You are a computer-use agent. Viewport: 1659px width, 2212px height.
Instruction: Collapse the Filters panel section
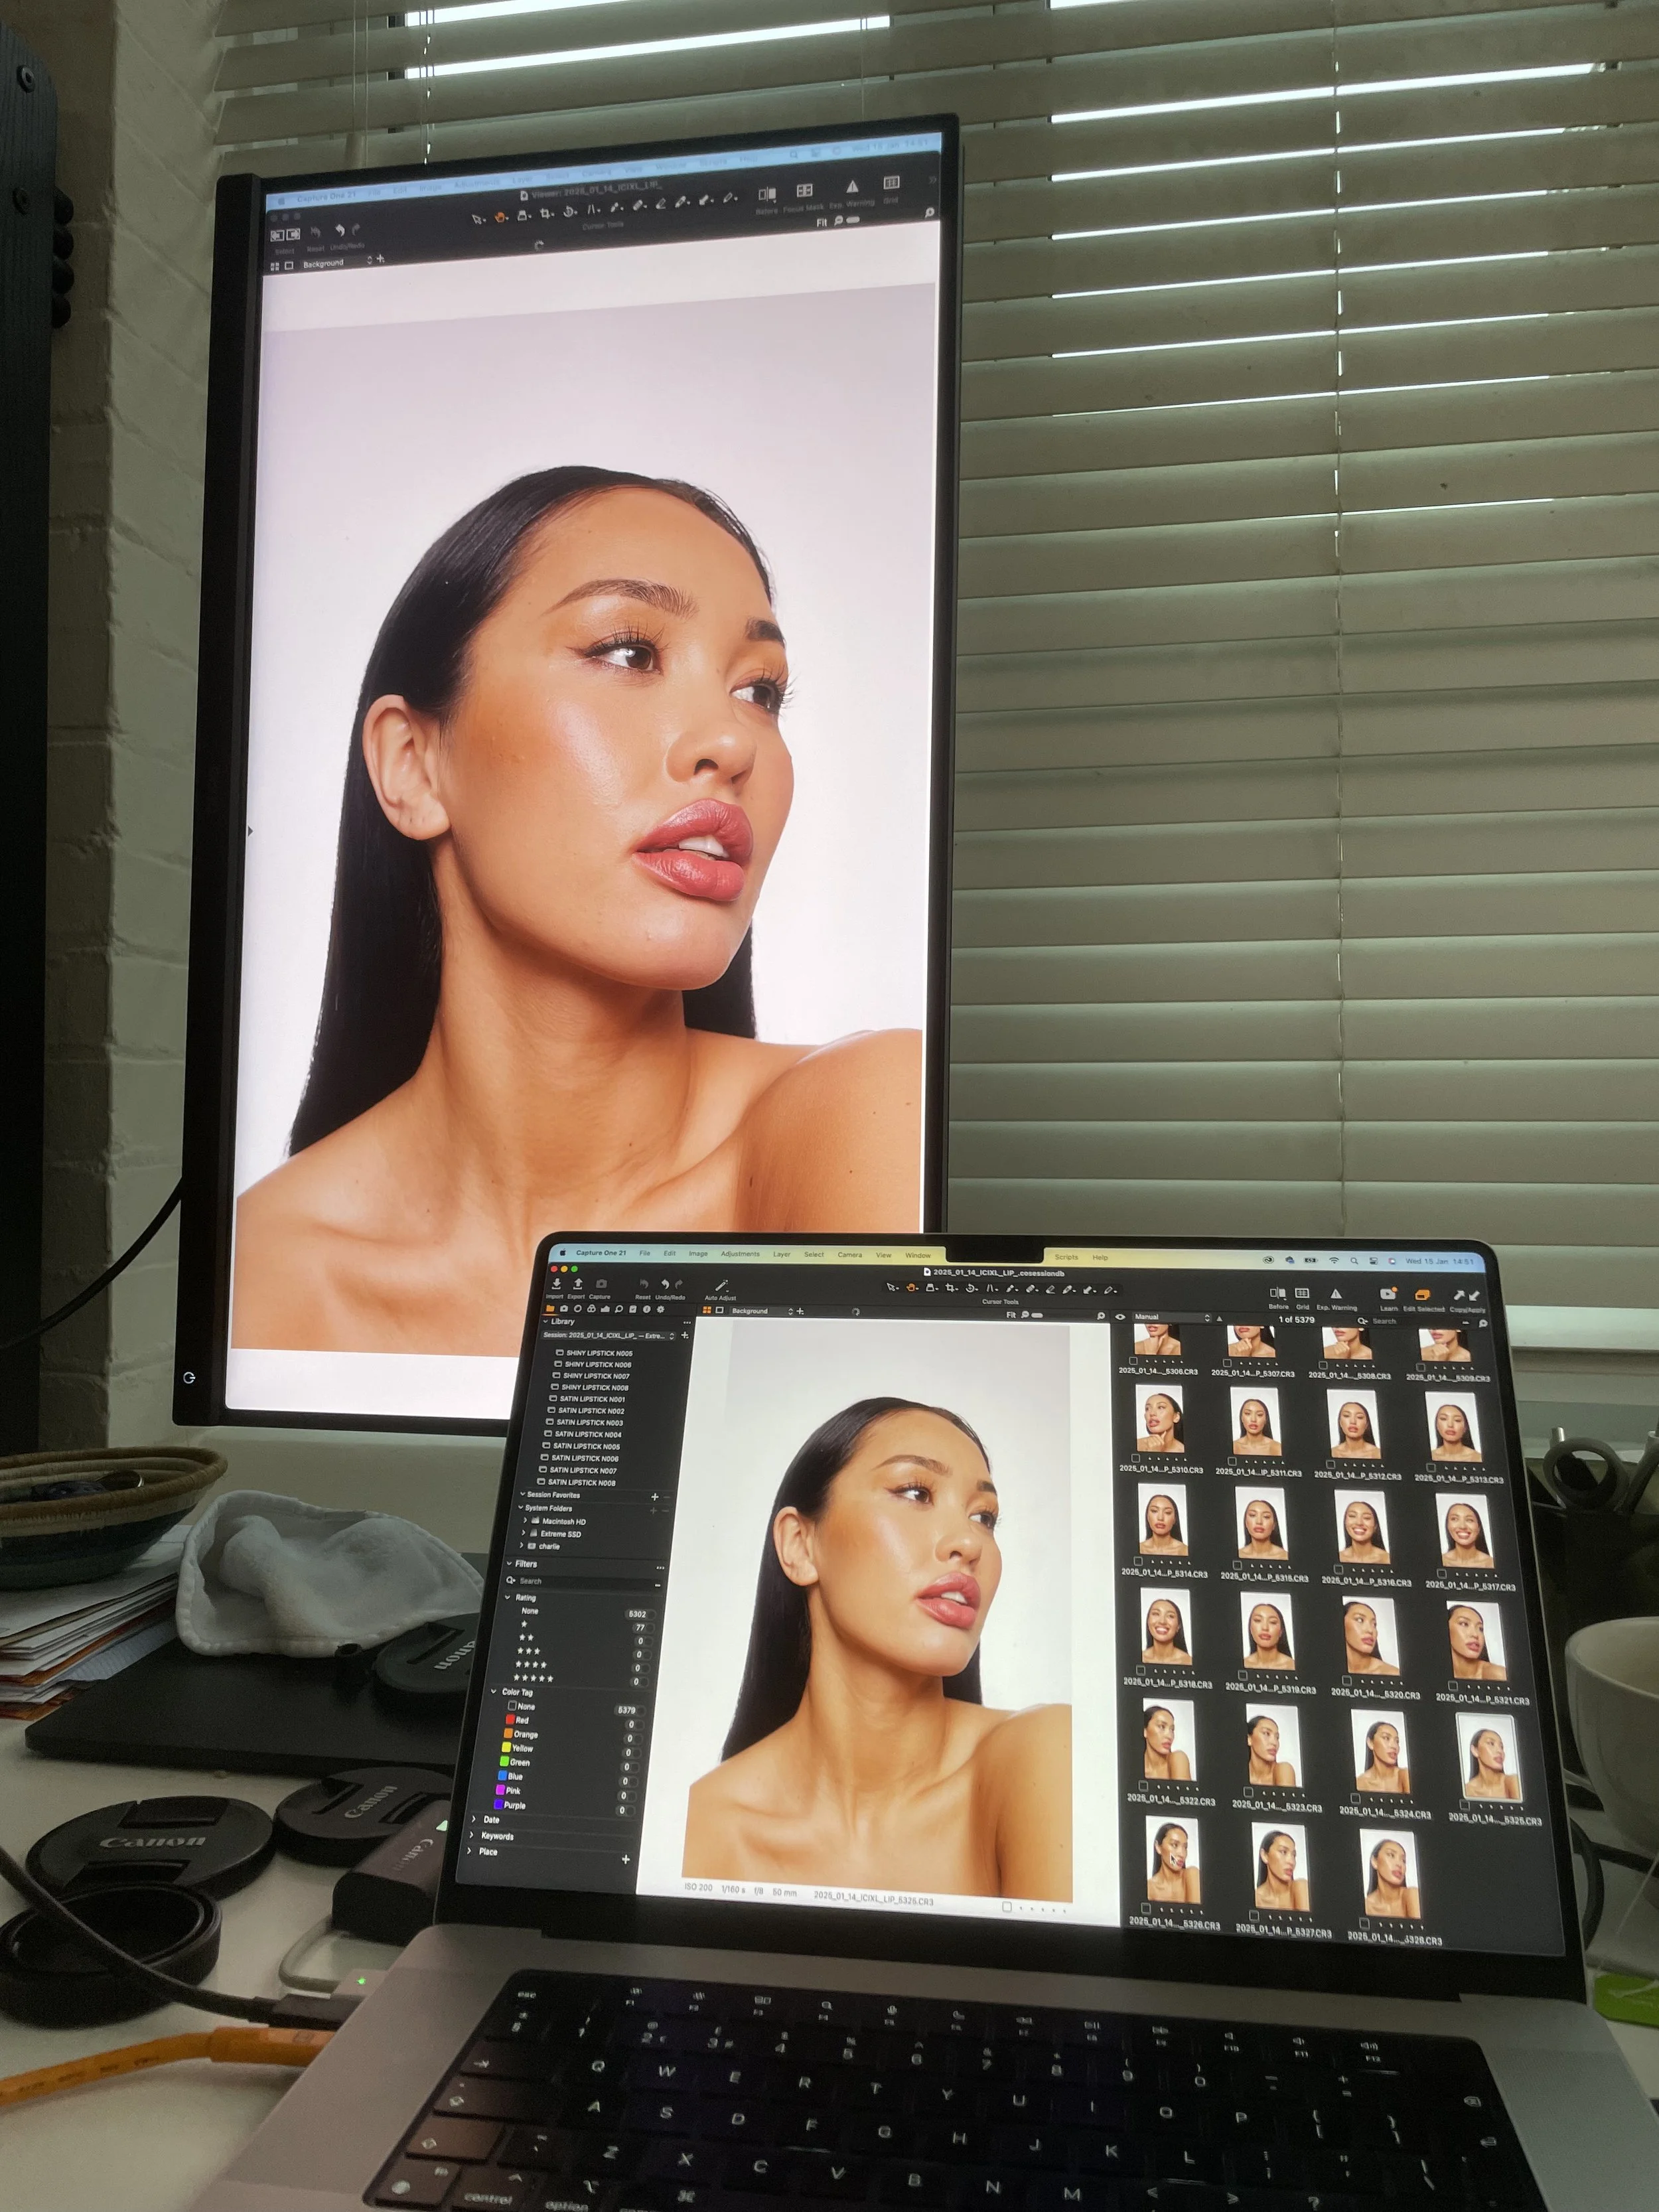tap(509, 1563)
